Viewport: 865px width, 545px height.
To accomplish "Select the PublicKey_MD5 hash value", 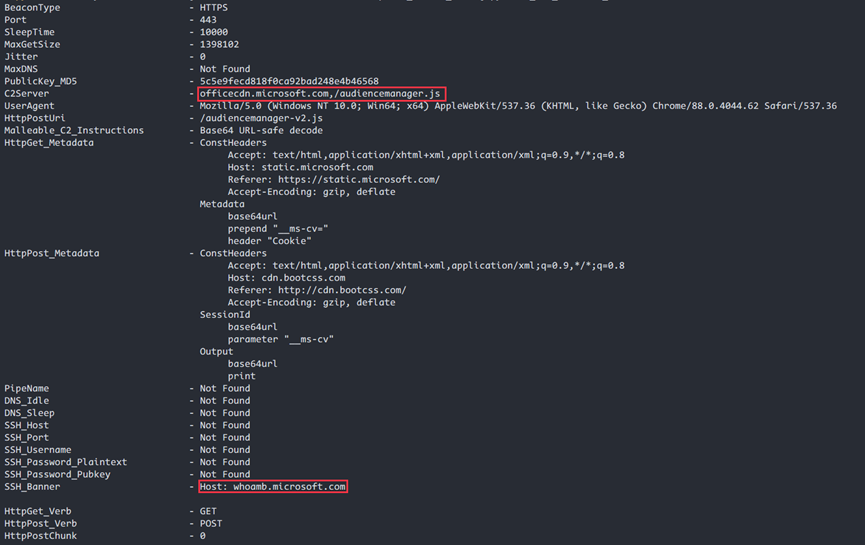I will coord(289,81).
